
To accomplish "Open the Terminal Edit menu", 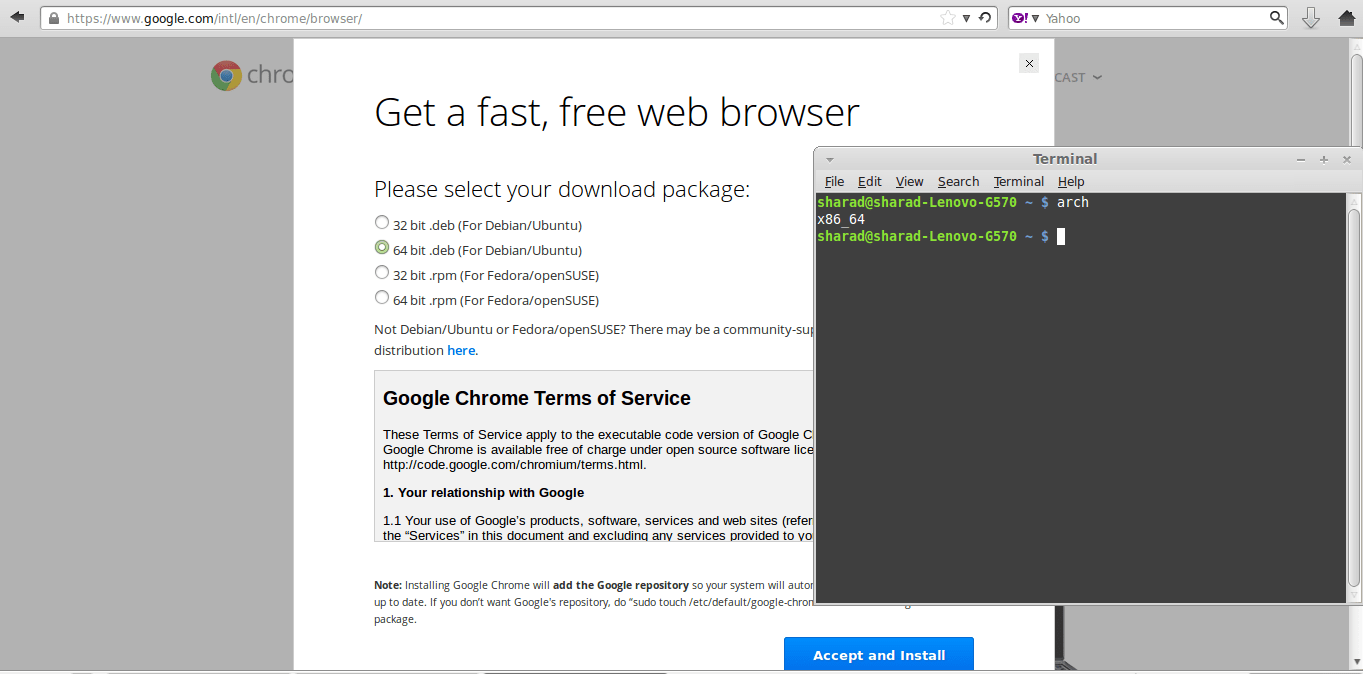I will 870,181.
